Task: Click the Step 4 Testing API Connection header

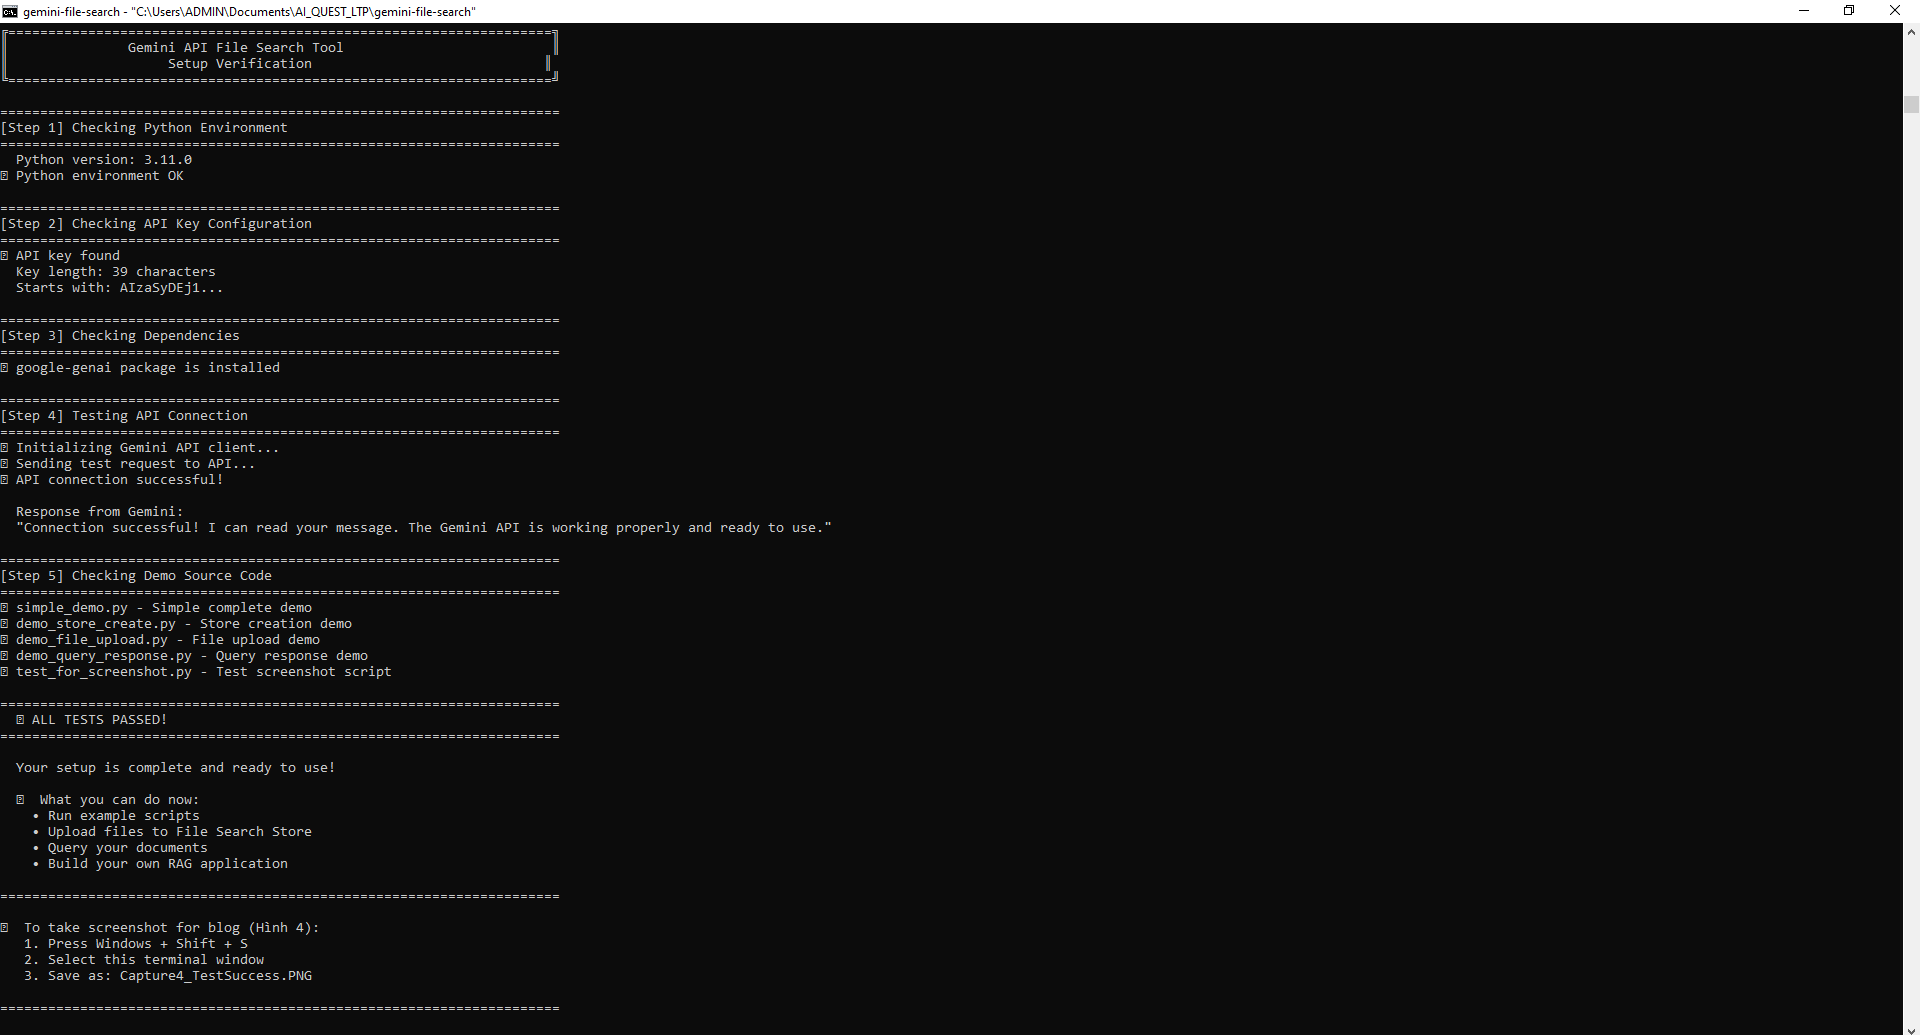Action: point(125,415)
